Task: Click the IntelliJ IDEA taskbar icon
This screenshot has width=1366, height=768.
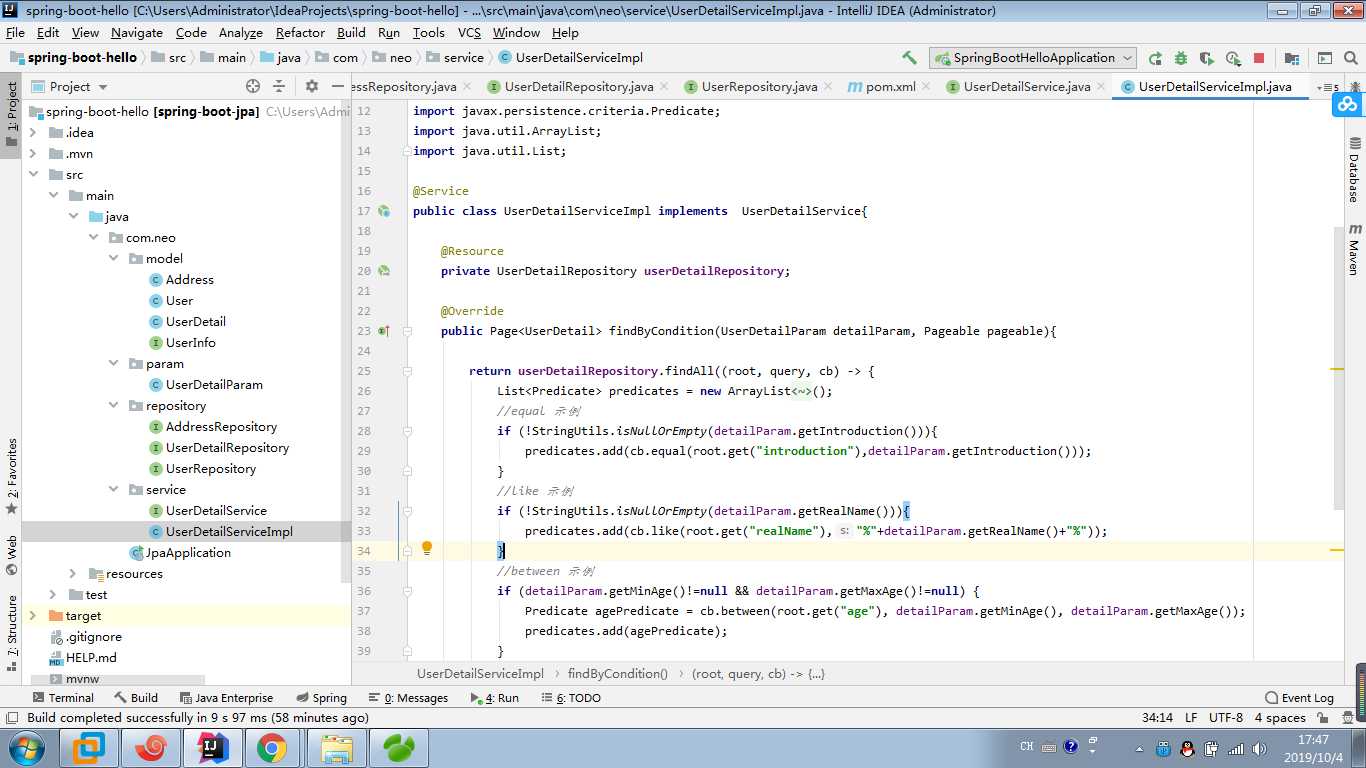Action: (x=212, y=747)
